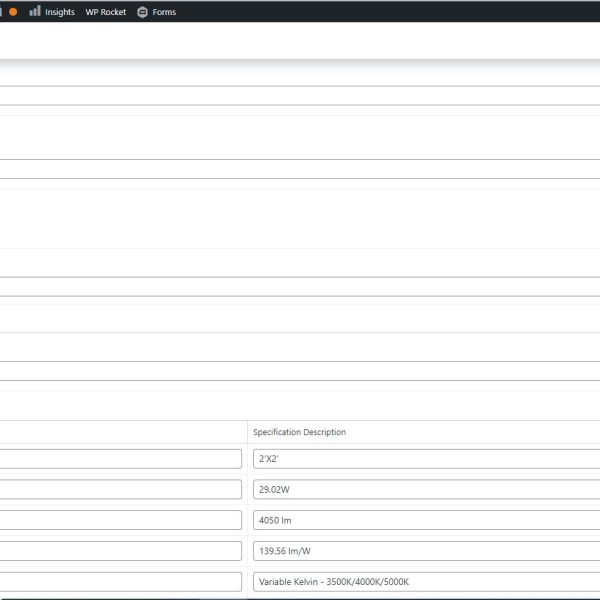Click the wide field just above specification table
Viewport: 600px width, 600px height.
(300, 371)
